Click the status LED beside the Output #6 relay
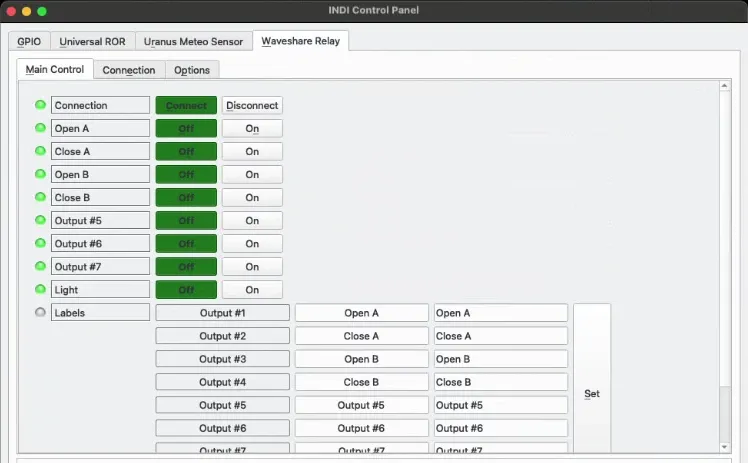Screen dimensions: 748x463 pyautogui.click(x=41, y=243)
